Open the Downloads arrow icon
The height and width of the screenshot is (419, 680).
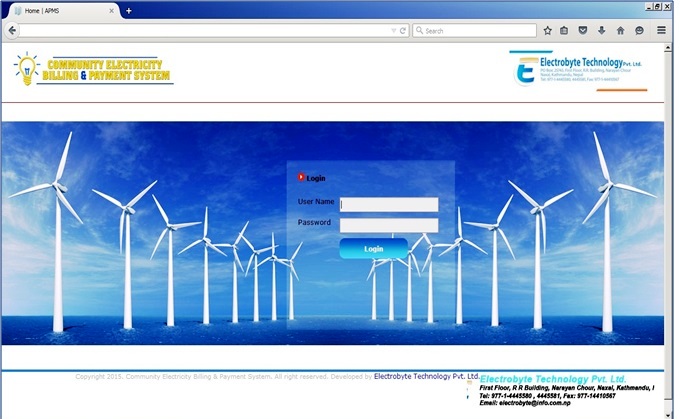click(602, 30)
